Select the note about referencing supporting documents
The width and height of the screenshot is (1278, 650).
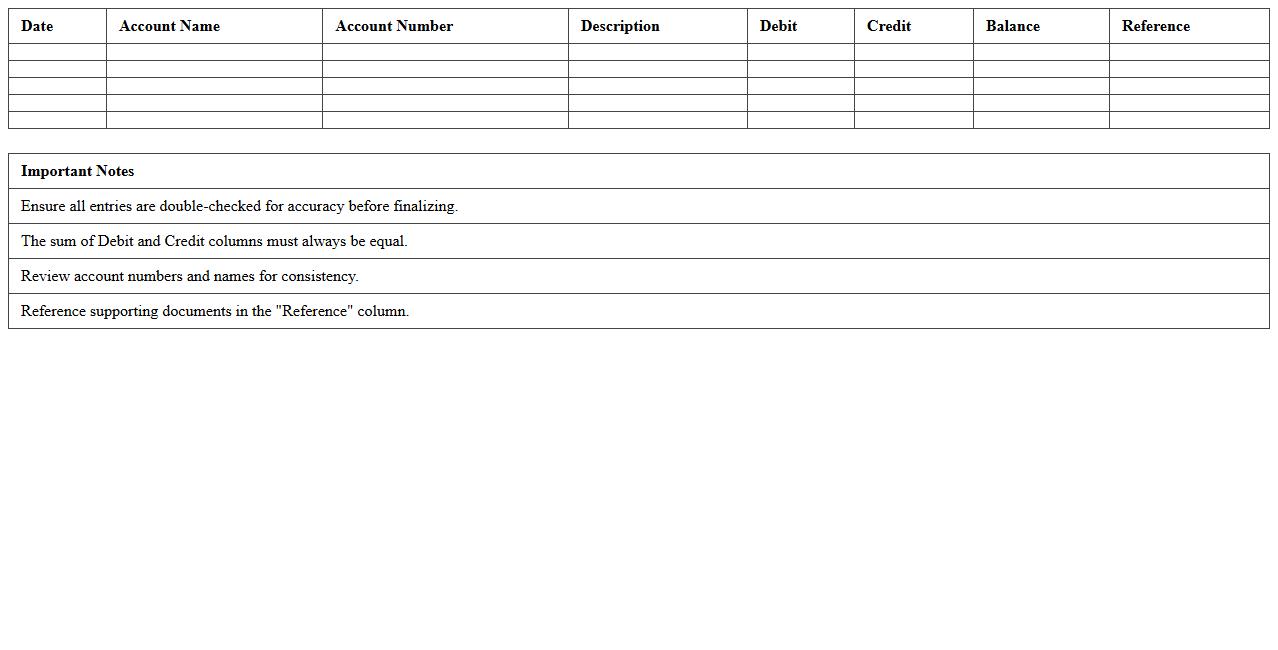(215, 311)
